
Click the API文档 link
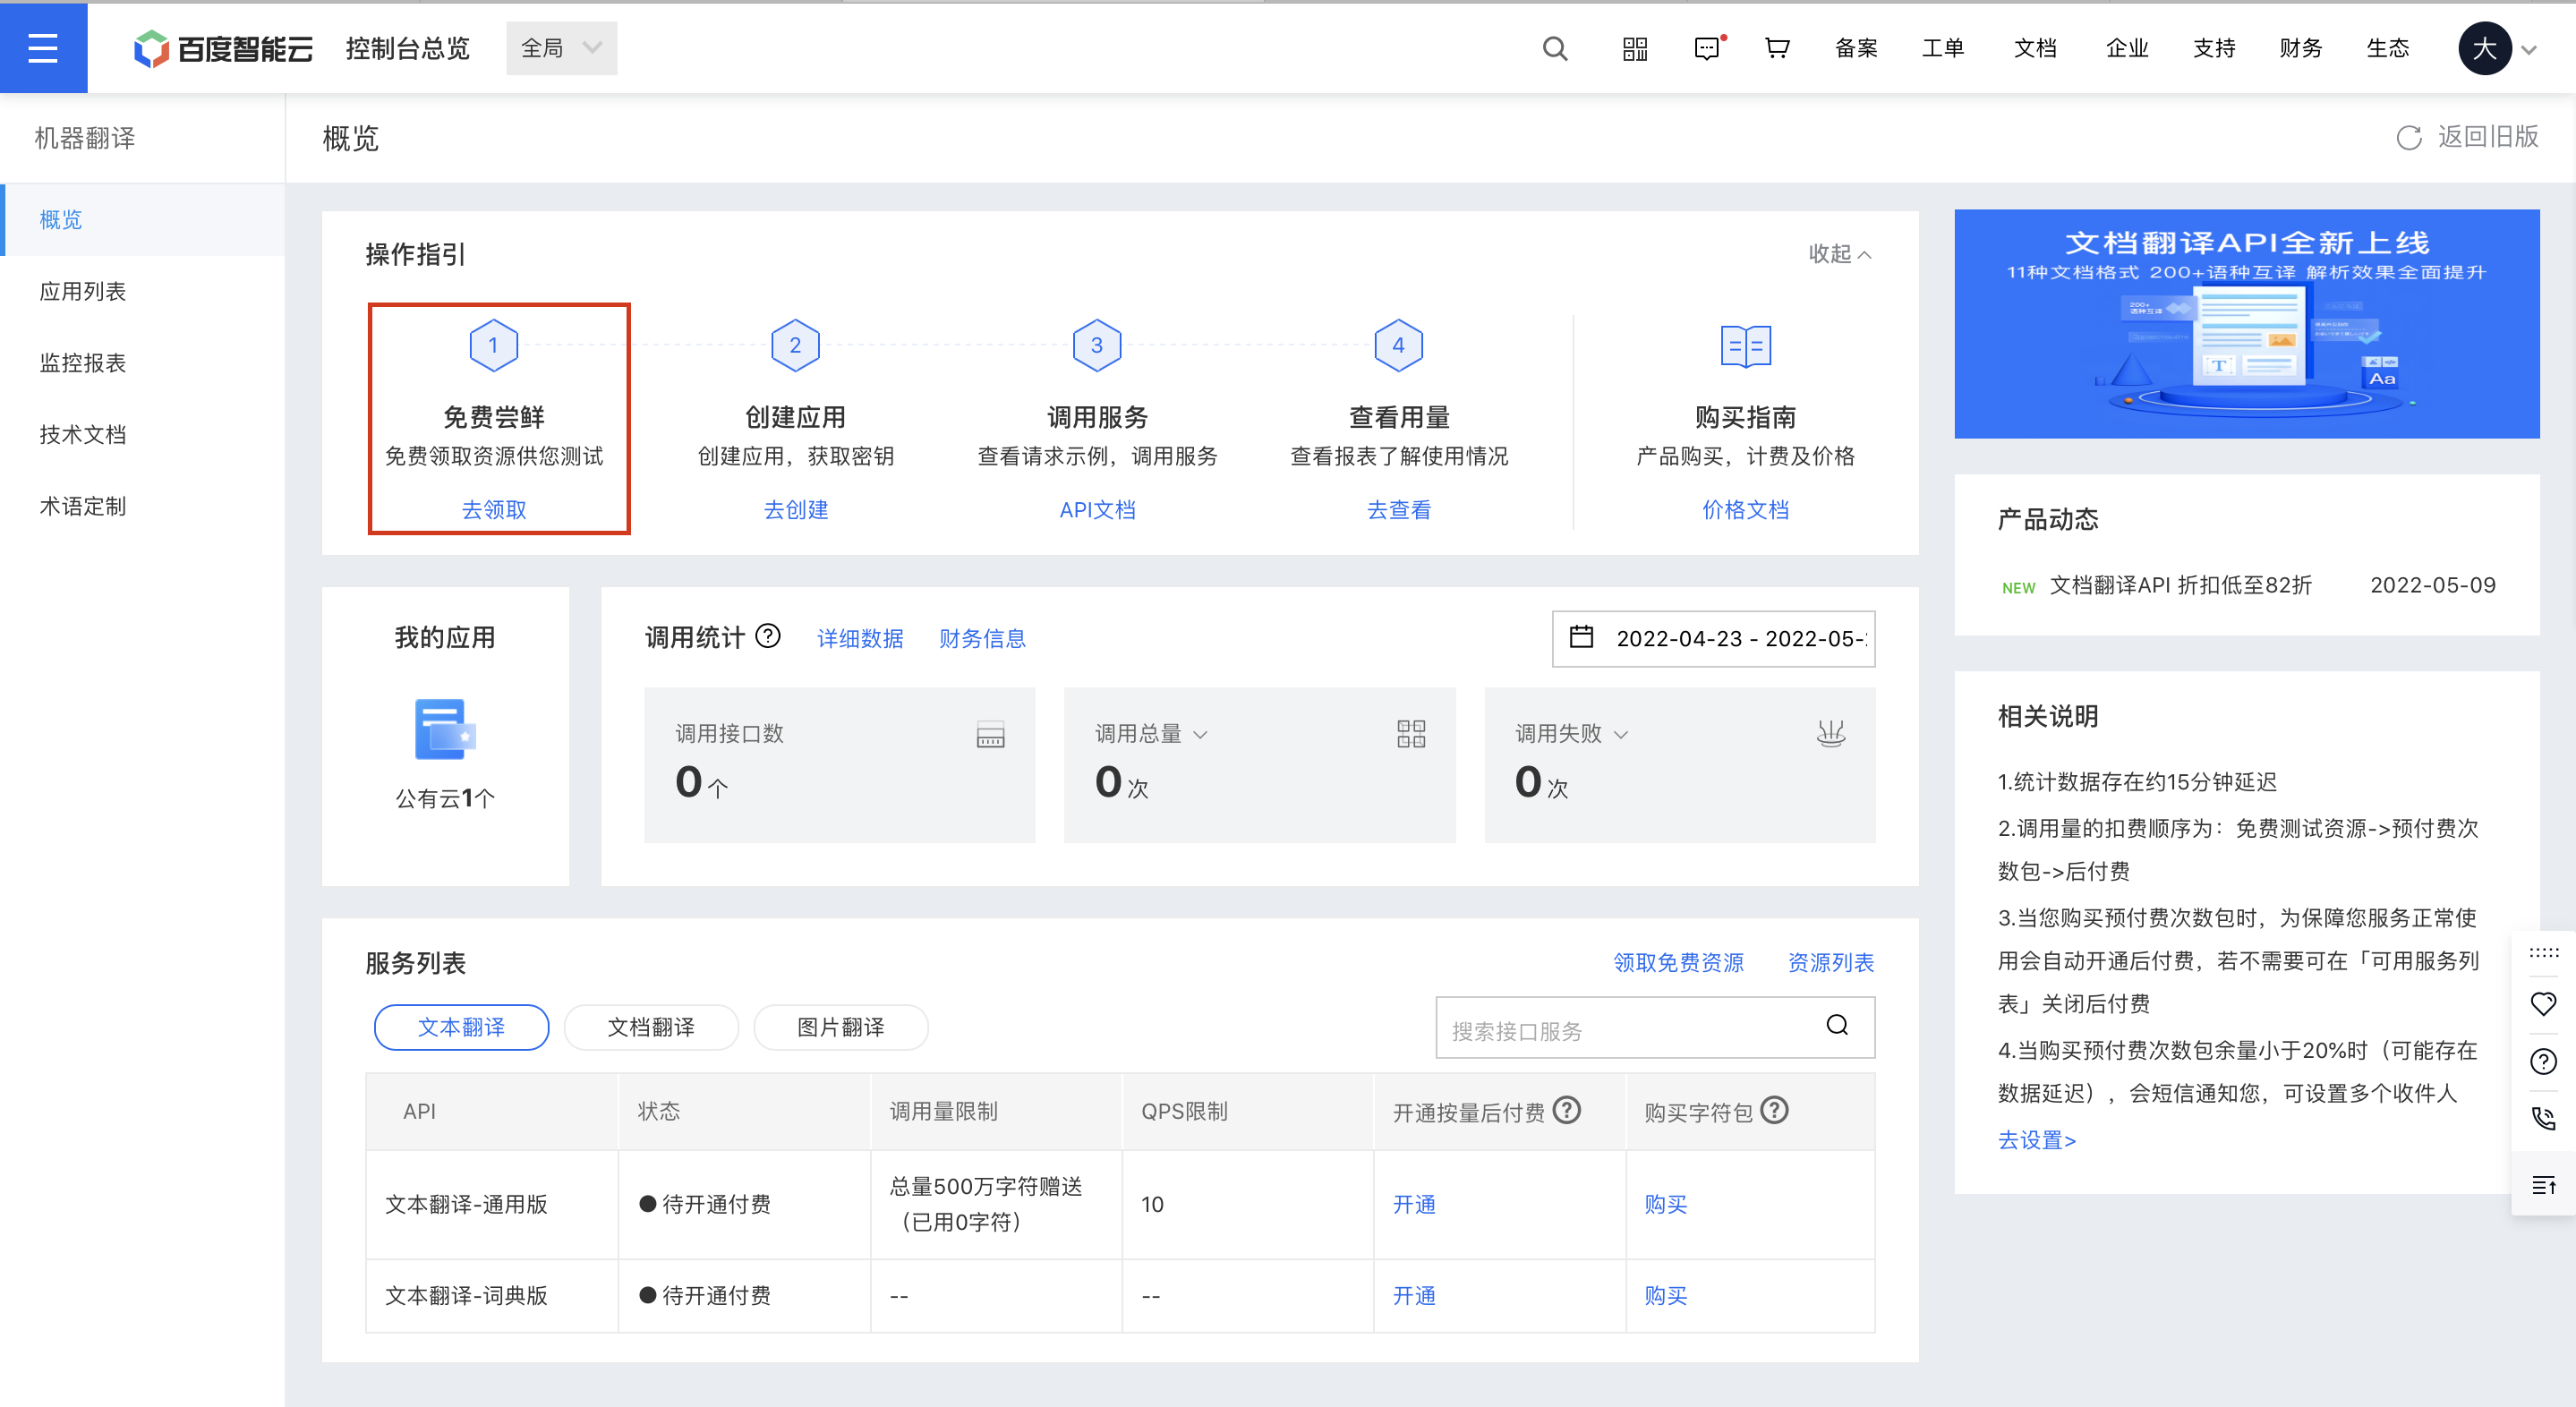pyautogui.click(x=1097, y=509)
